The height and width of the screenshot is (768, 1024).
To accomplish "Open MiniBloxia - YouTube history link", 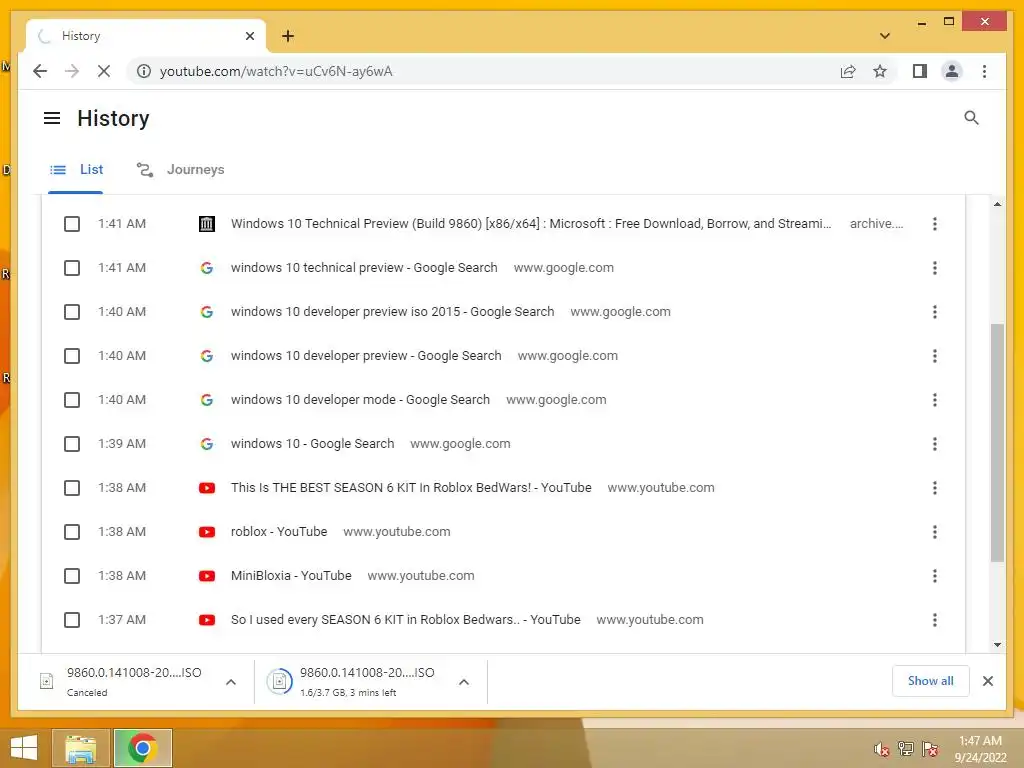I will click(291, 576).
